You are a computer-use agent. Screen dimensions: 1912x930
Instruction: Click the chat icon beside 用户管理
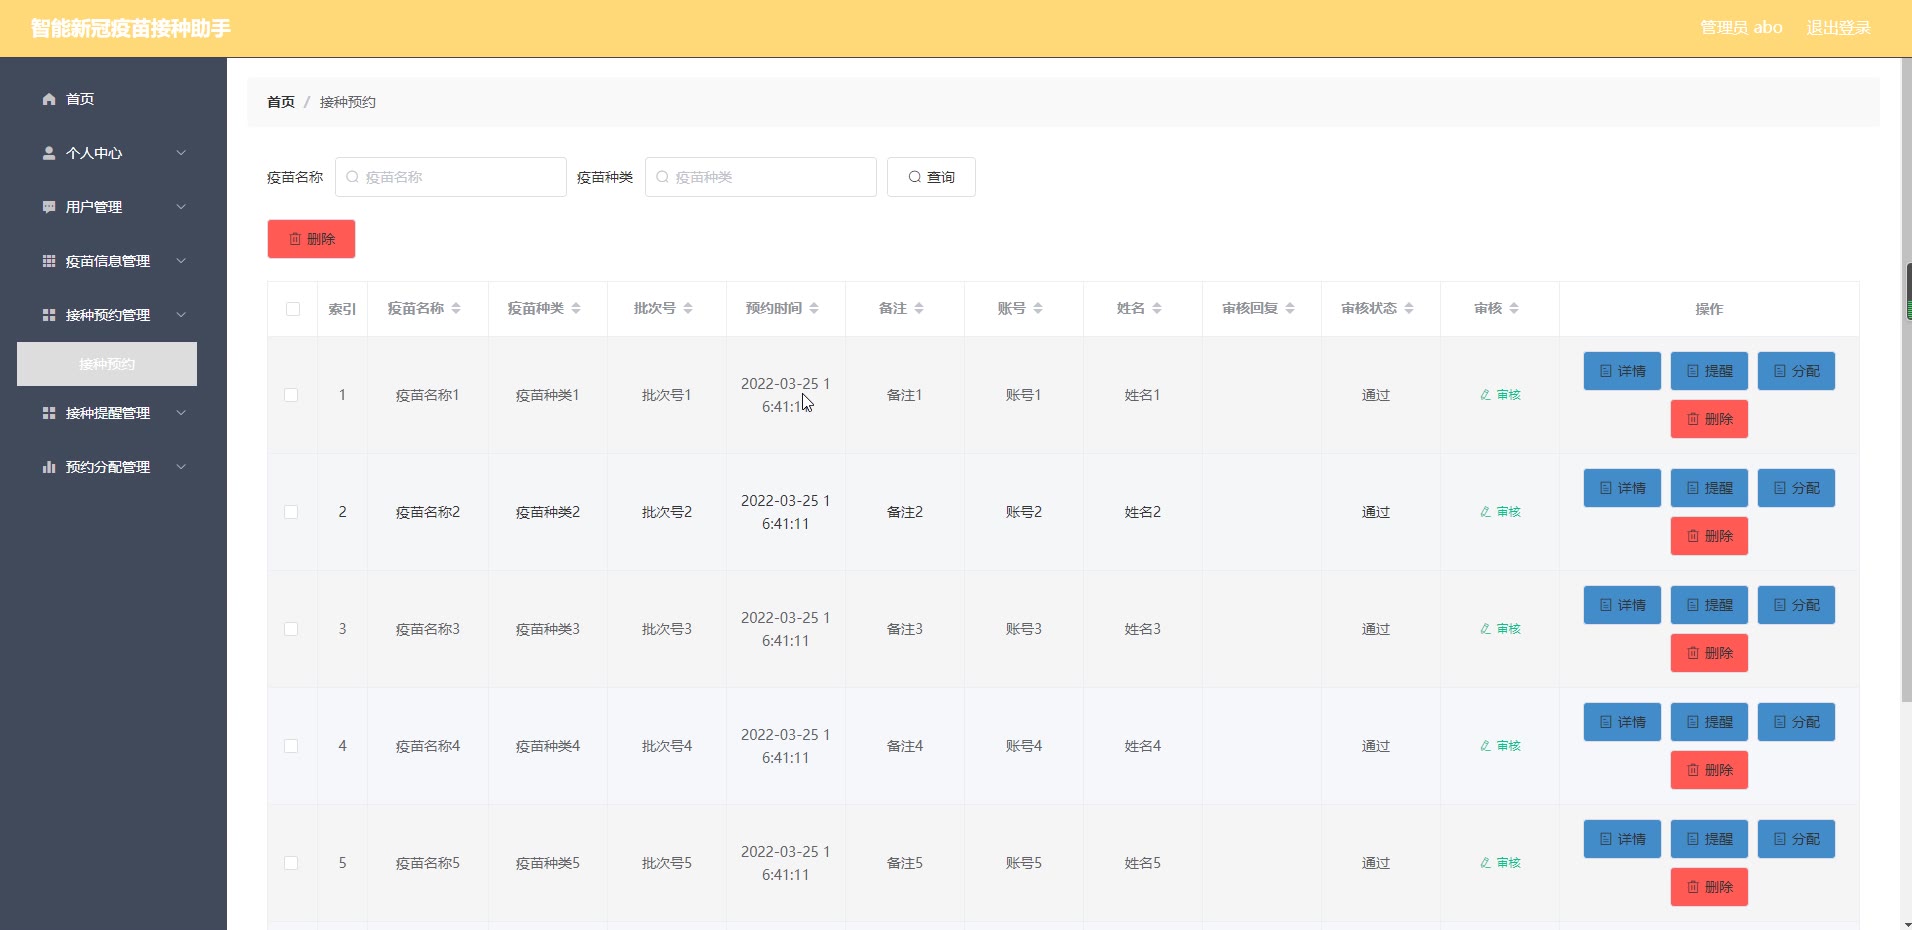point(49,207)
